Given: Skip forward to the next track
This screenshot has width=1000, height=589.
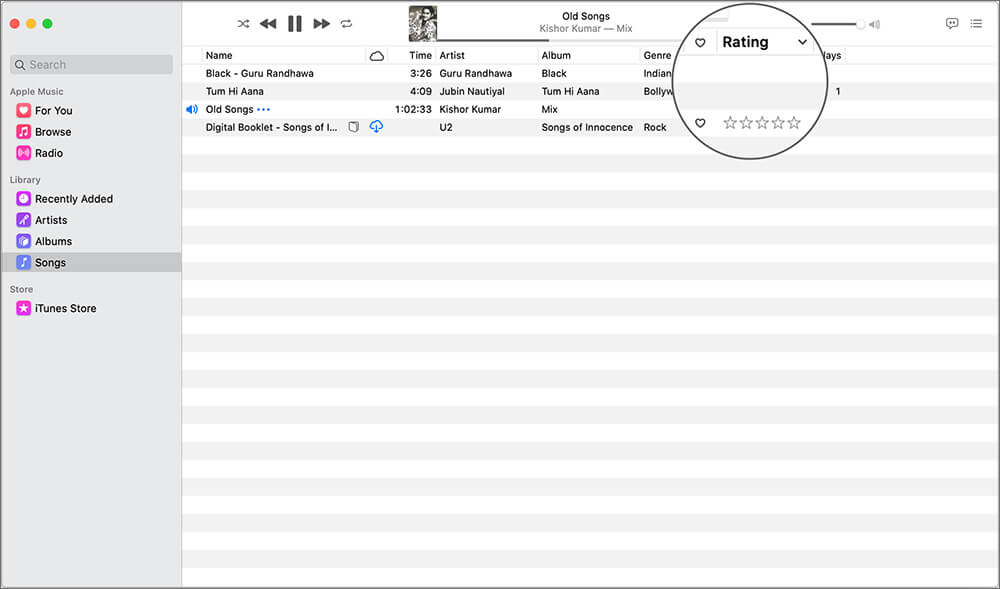Looking at the screenshot, I should 321,24.
